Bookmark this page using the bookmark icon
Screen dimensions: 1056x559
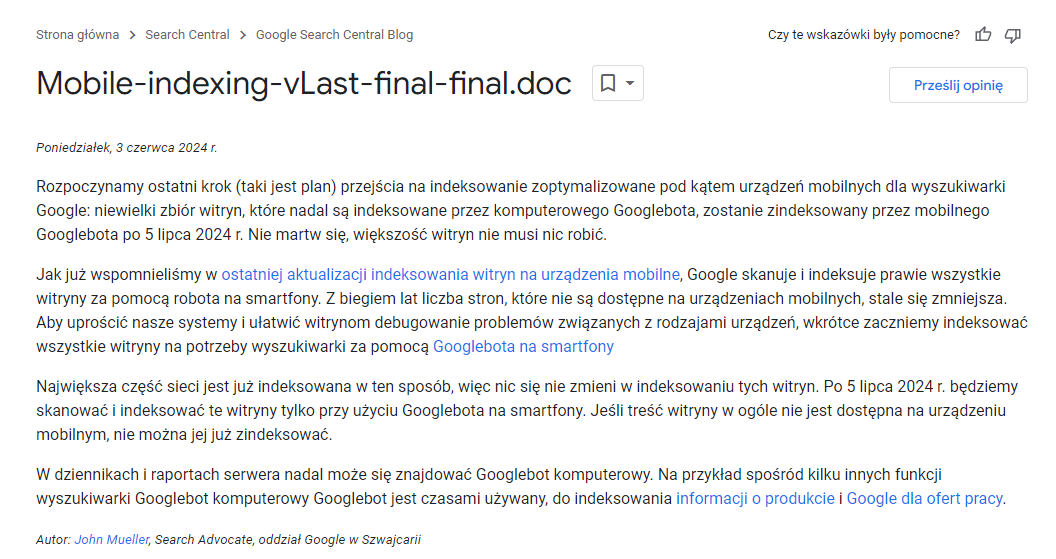[608, 84]
